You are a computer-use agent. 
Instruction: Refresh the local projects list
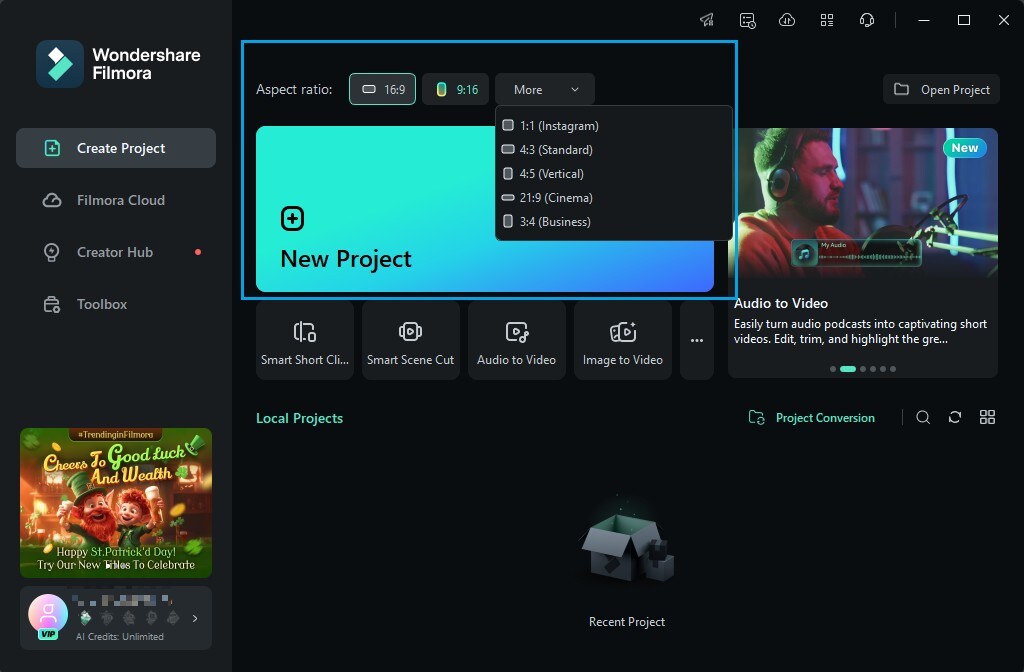[955, 417]
